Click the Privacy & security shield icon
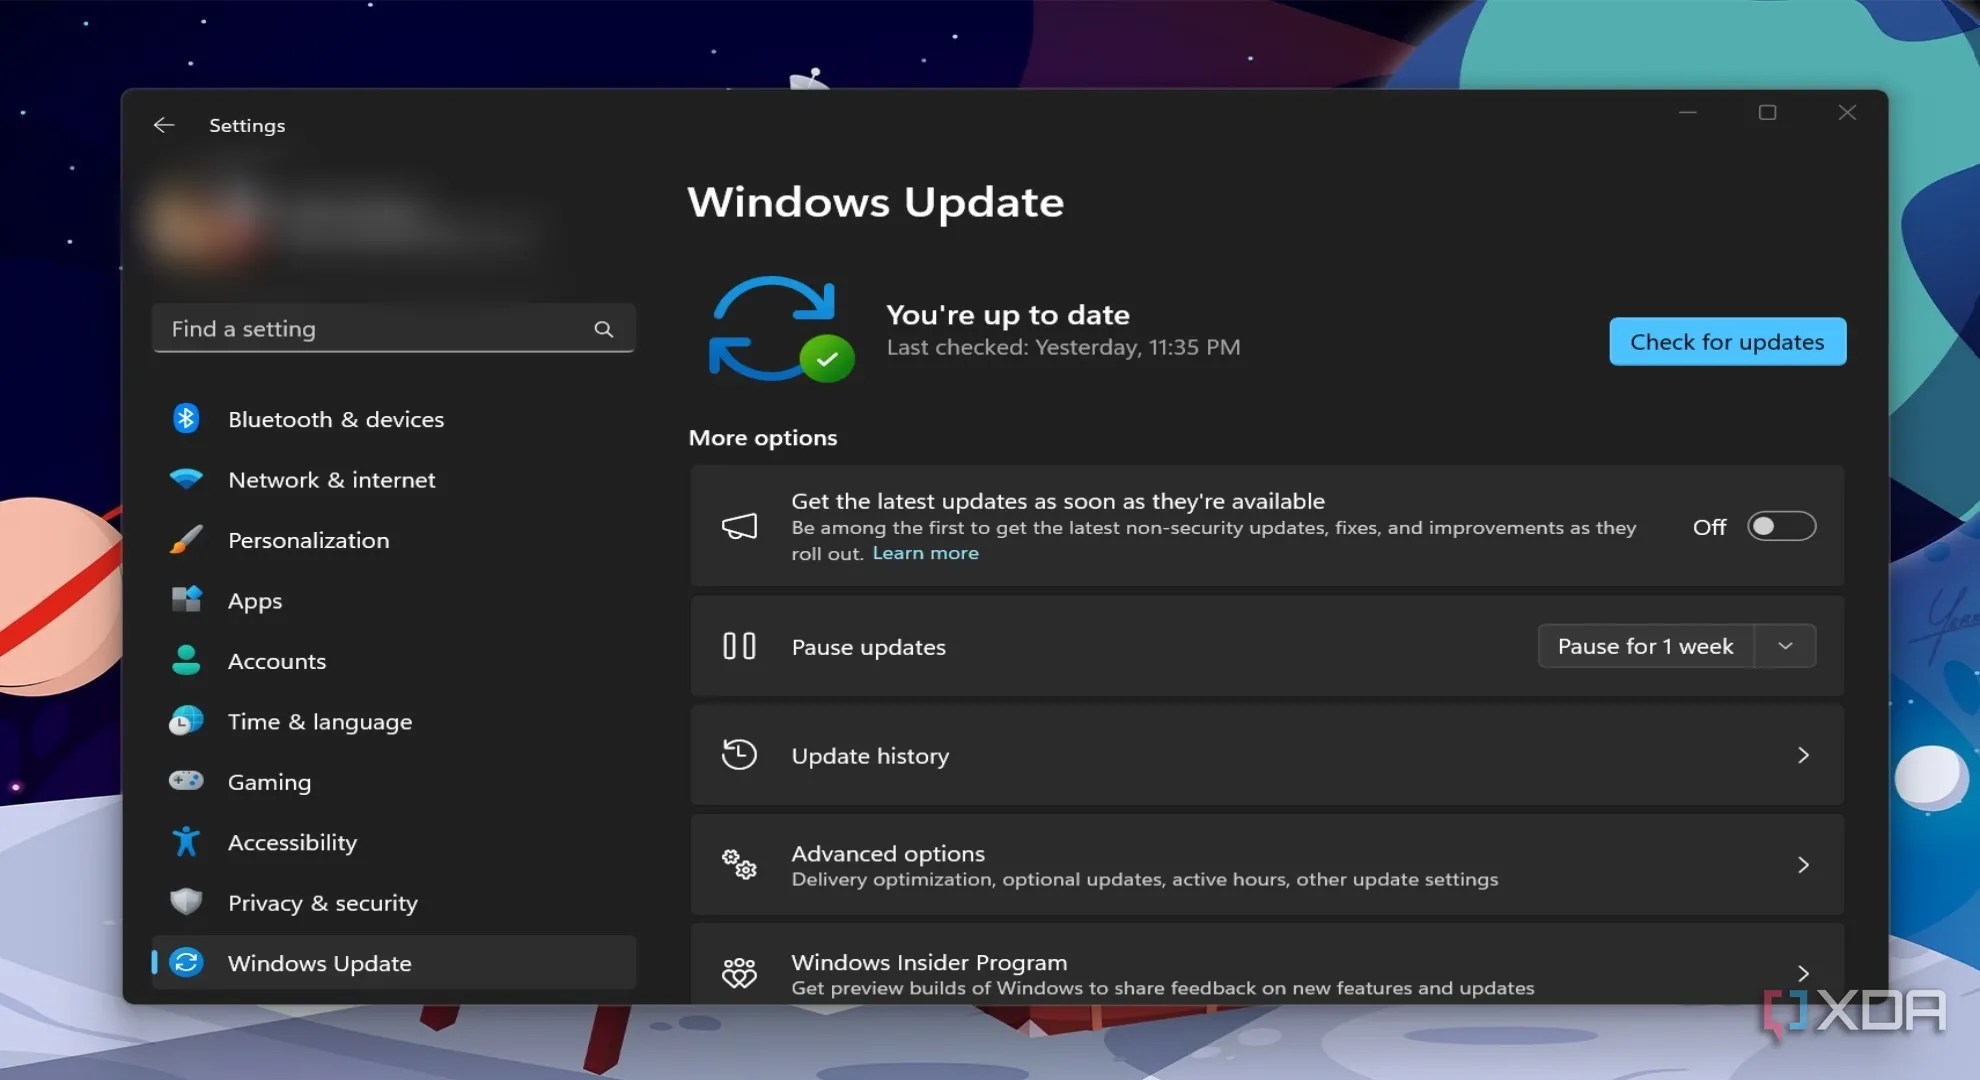Image resolution: width=1980 pixels, height=1080 pixels. (x=186, y=902)
